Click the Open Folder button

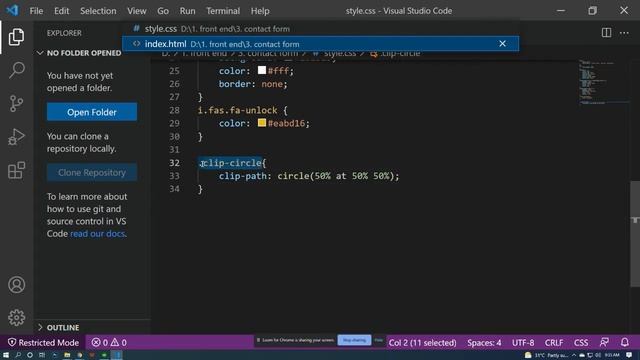92,112
